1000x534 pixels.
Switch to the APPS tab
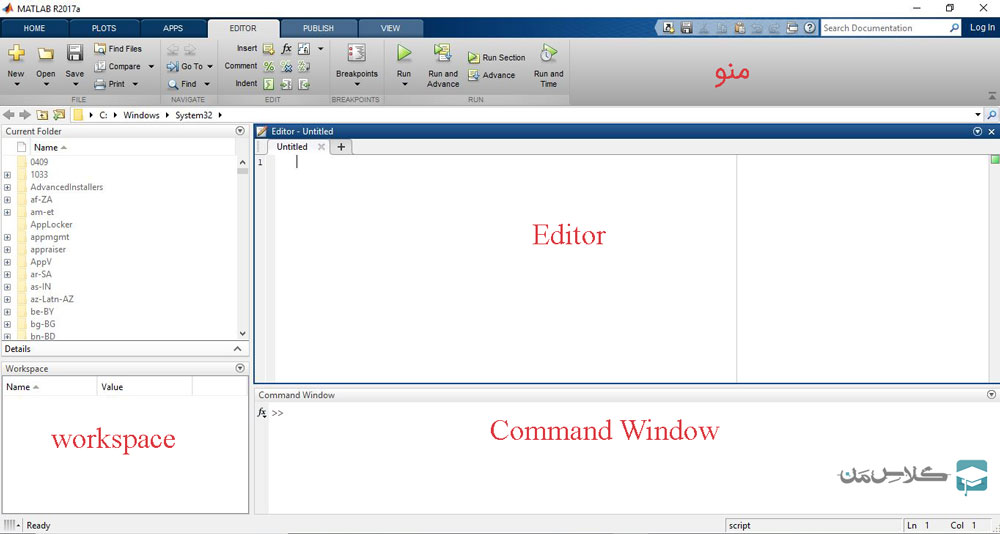click(173, 28)
